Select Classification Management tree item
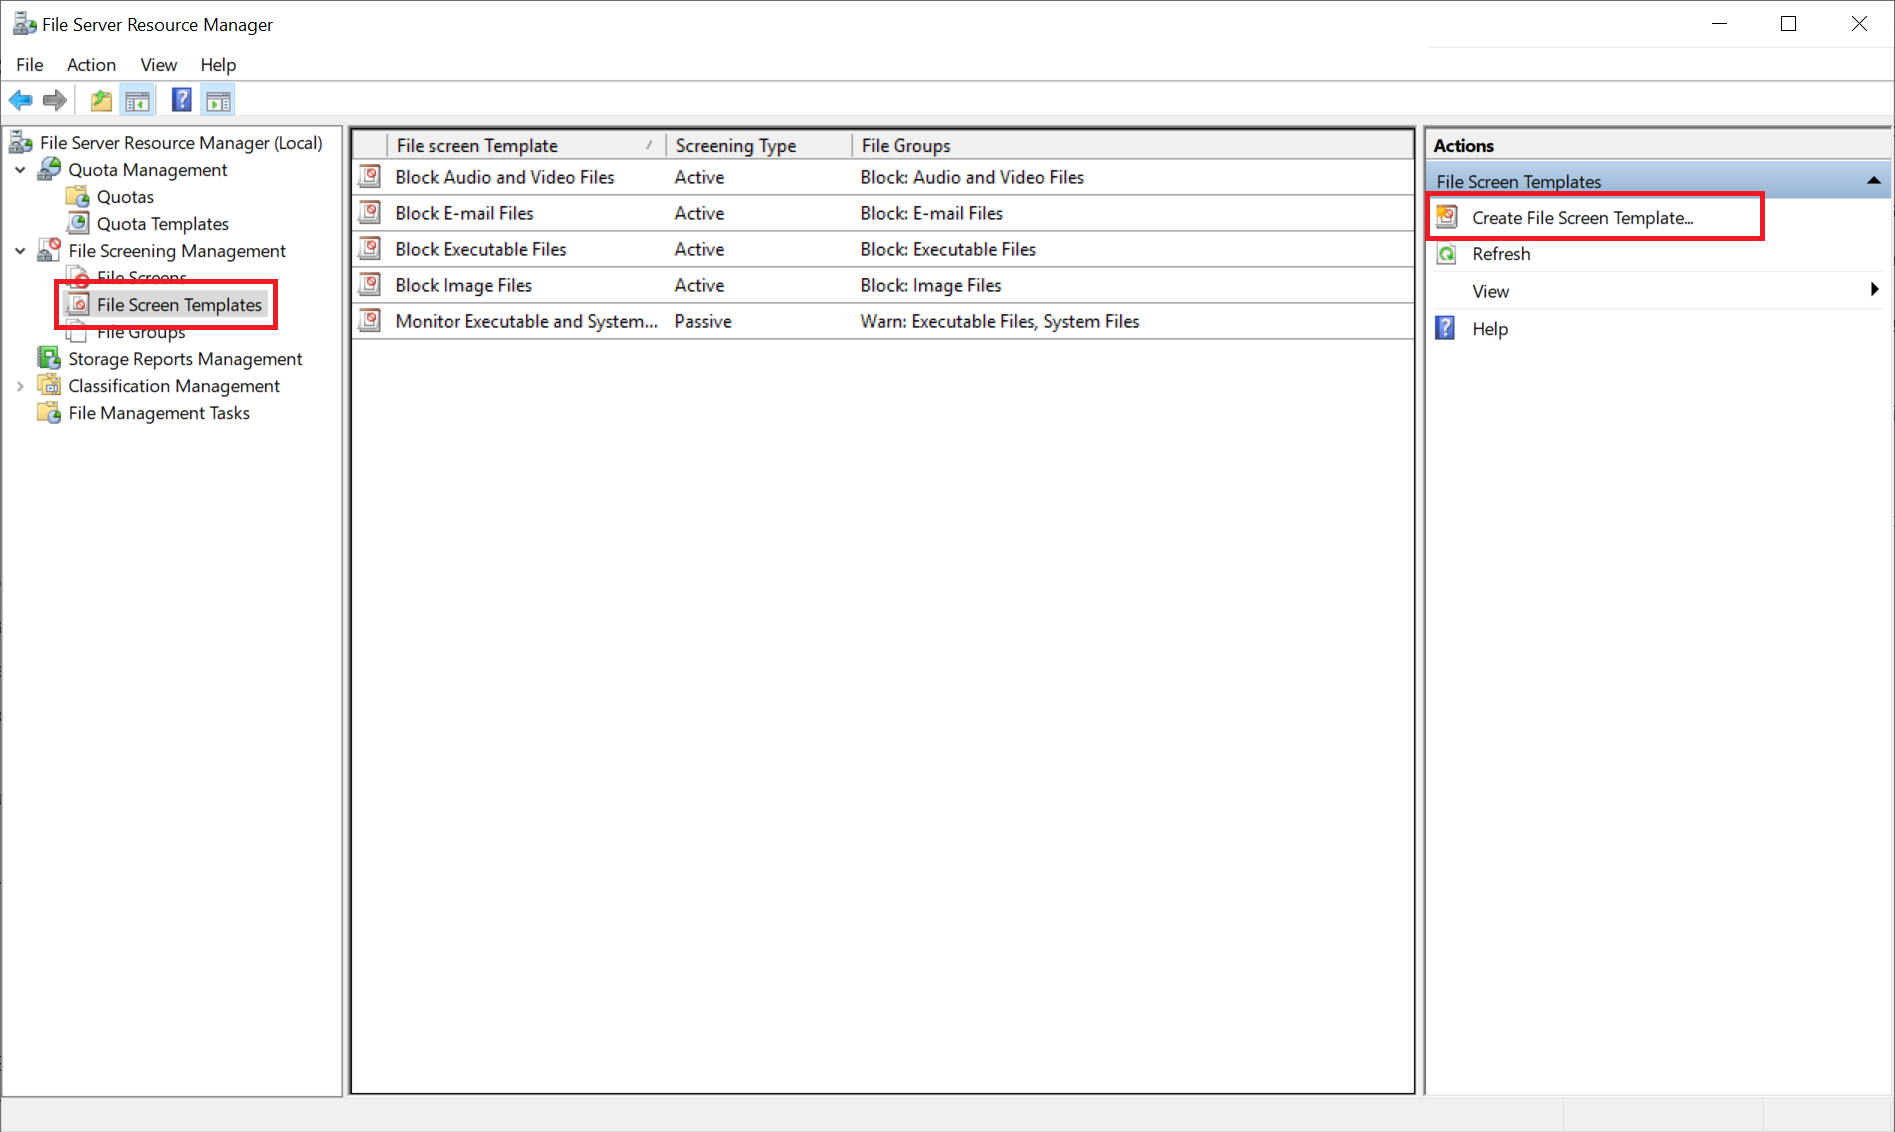This screenshot has height=1132, width=1895. coord(174,386)
